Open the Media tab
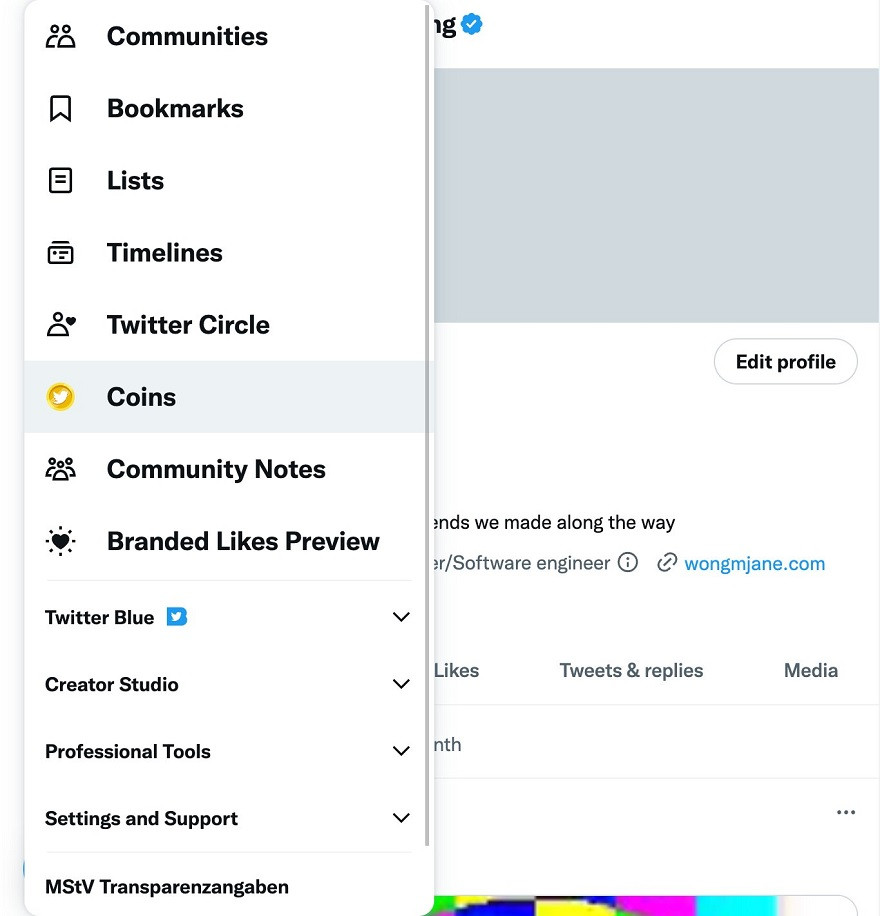880x916 pixels. (810, 671)
